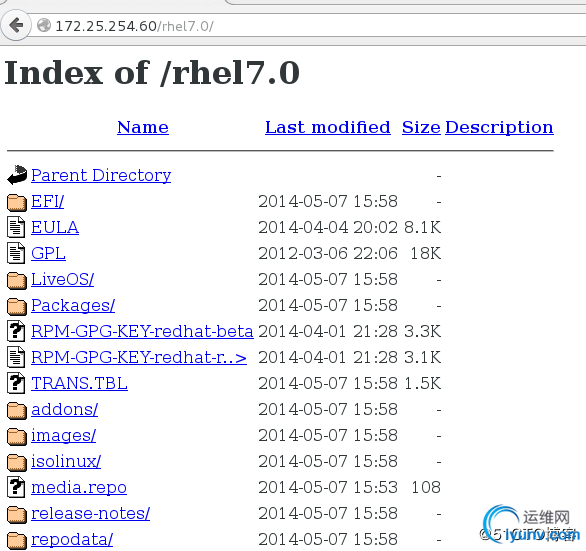Open the isolinux/ directory link
Image resolution: width=586 pixels, height=551 pixels.
coord(66,461)
